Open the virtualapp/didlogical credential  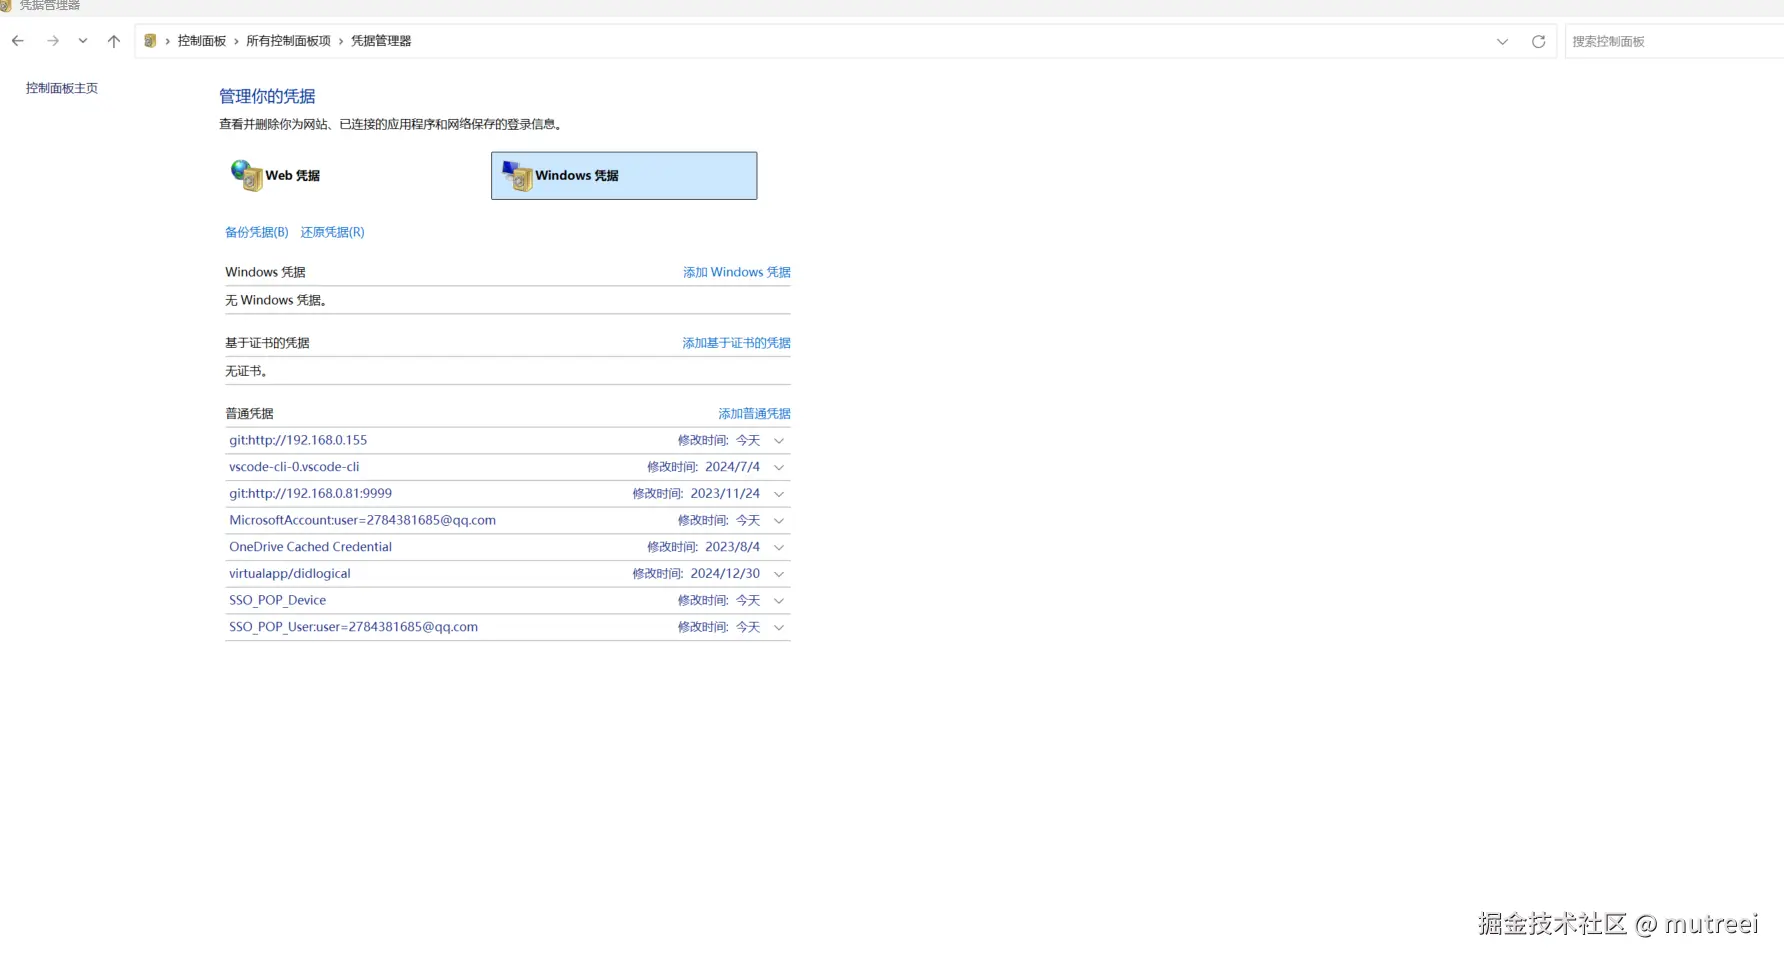tap(290, 574)
